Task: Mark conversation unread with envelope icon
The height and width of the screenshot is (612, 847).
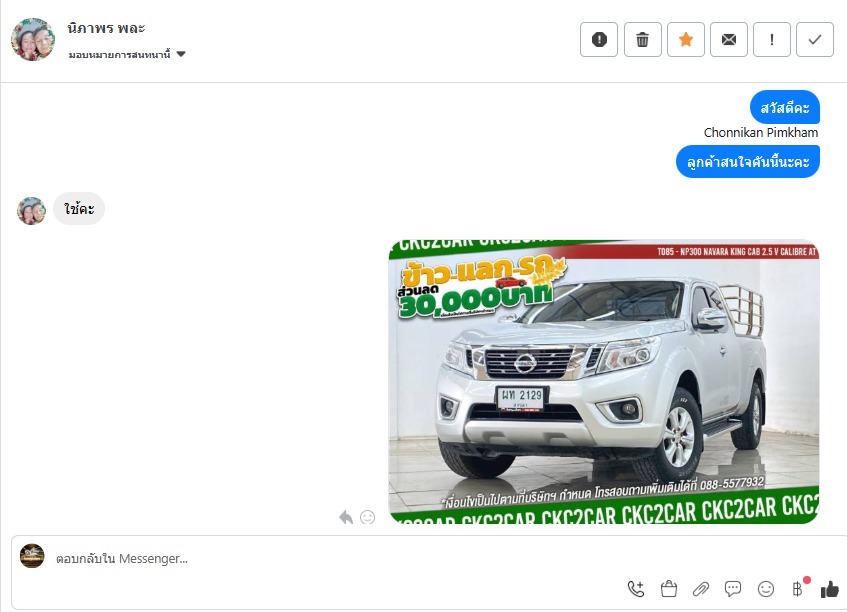Action: [x=729, y=39]
